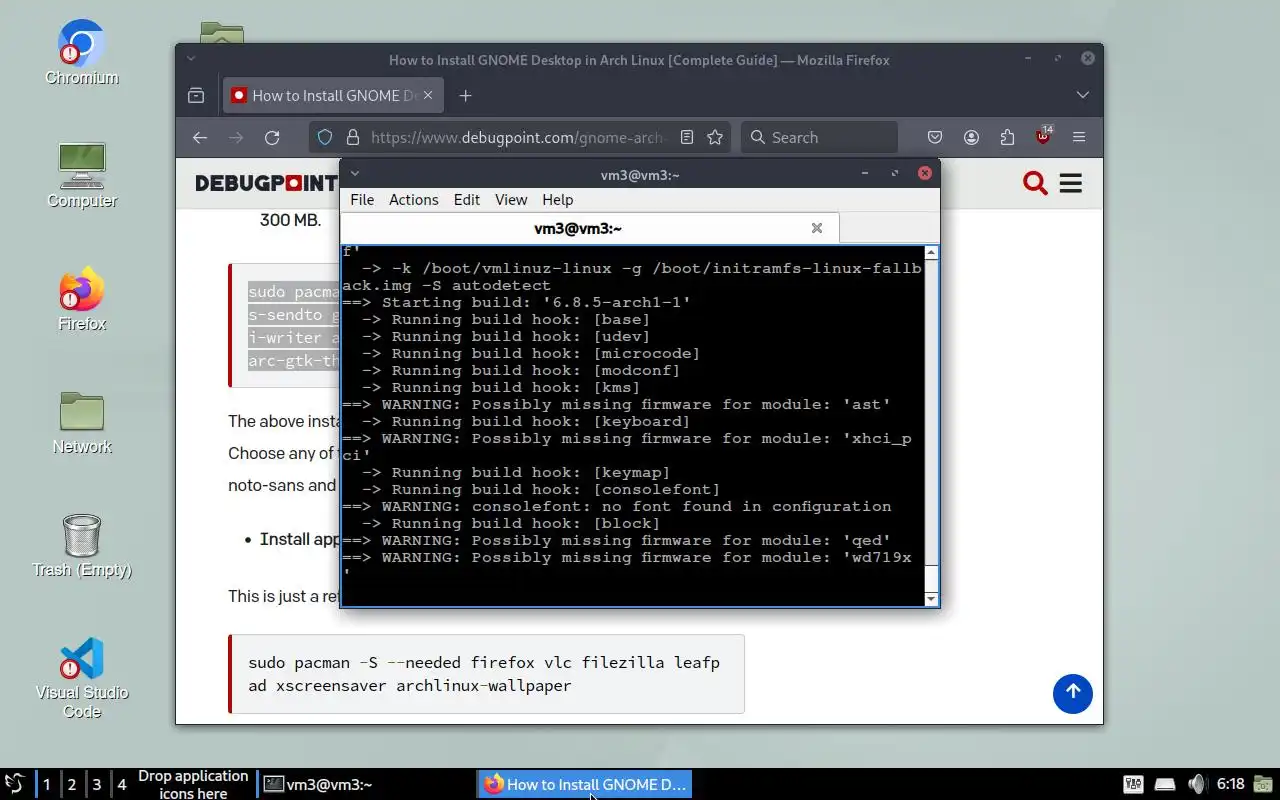Screen dimensions: 1280x800
Task: Open the terminal File menu
Action: click(362, 200)
